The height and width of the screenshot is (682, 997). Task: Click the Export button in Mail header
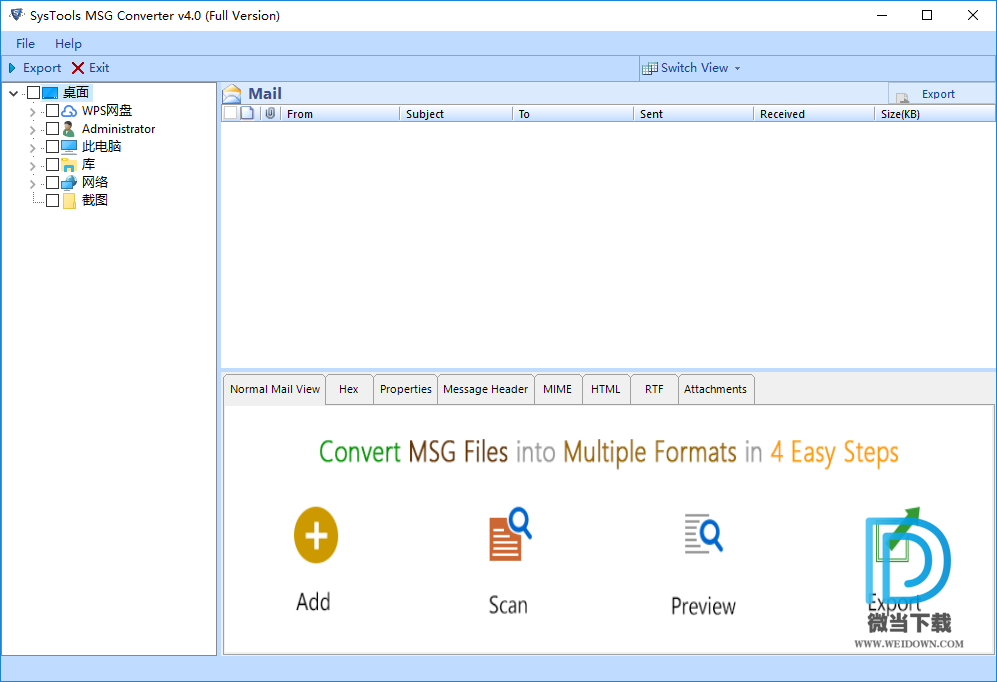pyautogui.click(x=942, y=94)
